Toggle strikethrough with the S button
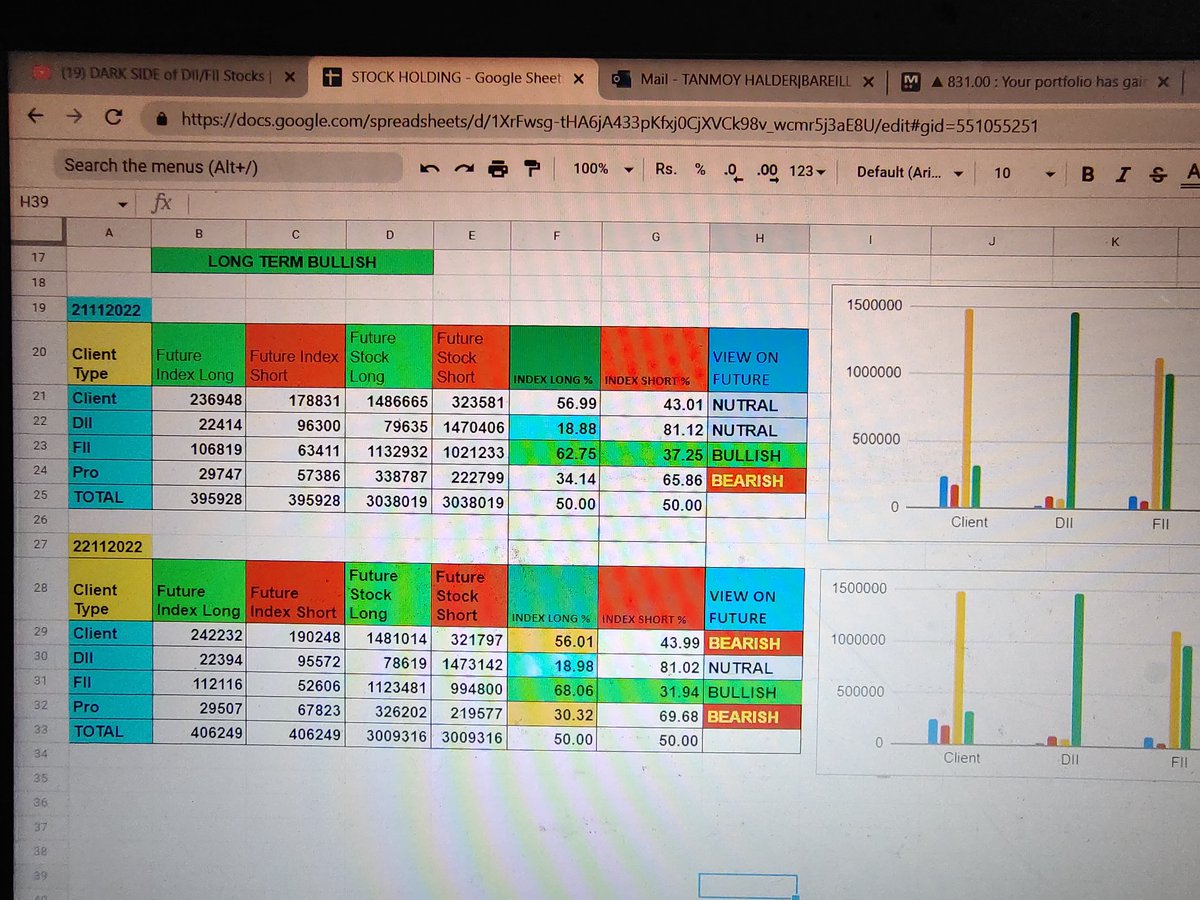The image size is (1200, 900). 1158,175
